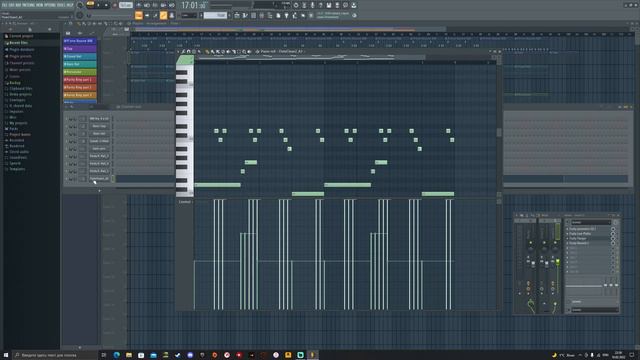Toggle Fruity parametric EQ 2 enable knob
The width and height of the screenshot is (640, 360).
613,229
